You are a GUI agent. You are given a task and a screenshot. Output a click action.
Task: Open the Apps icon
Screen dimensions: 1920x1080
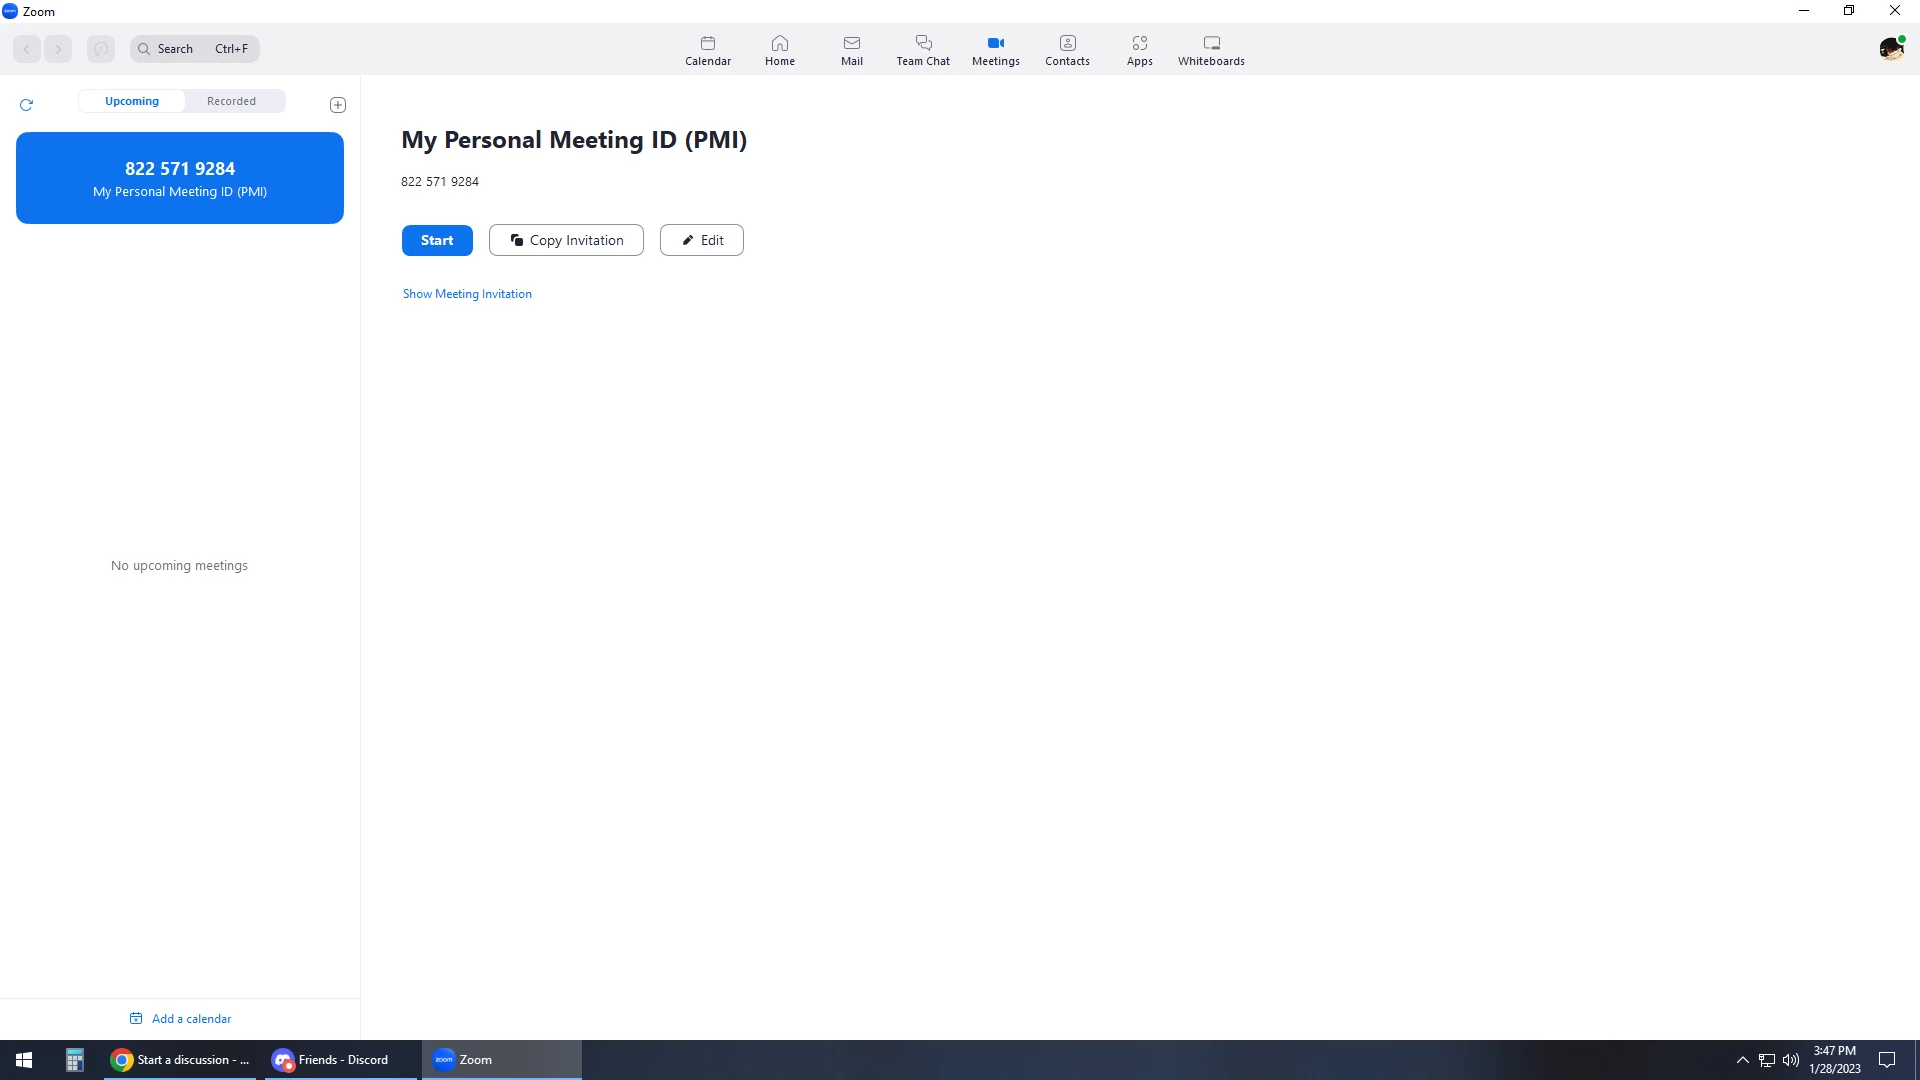pyautogui.click(x=1139, y=50)
